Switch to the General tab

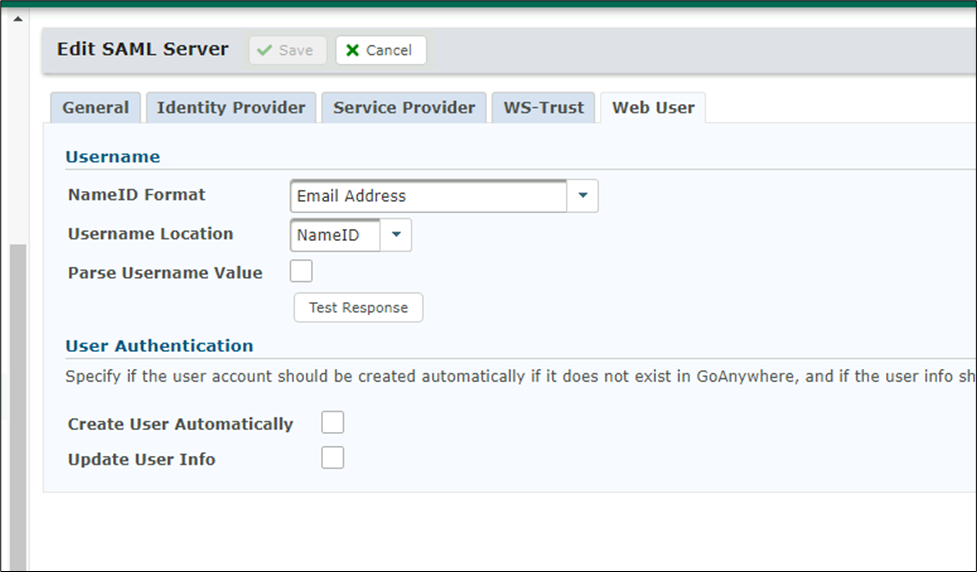point(95,108)
